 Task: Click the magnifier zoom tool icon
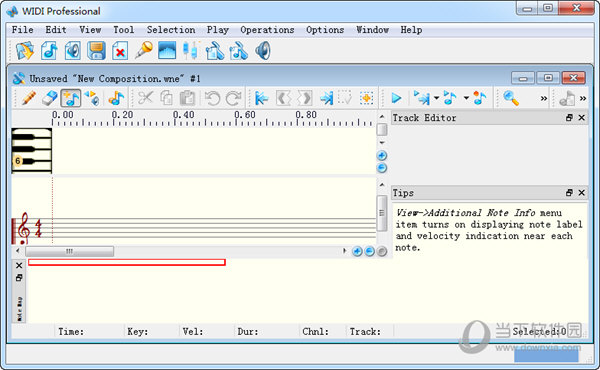click(x=511, y=98)
